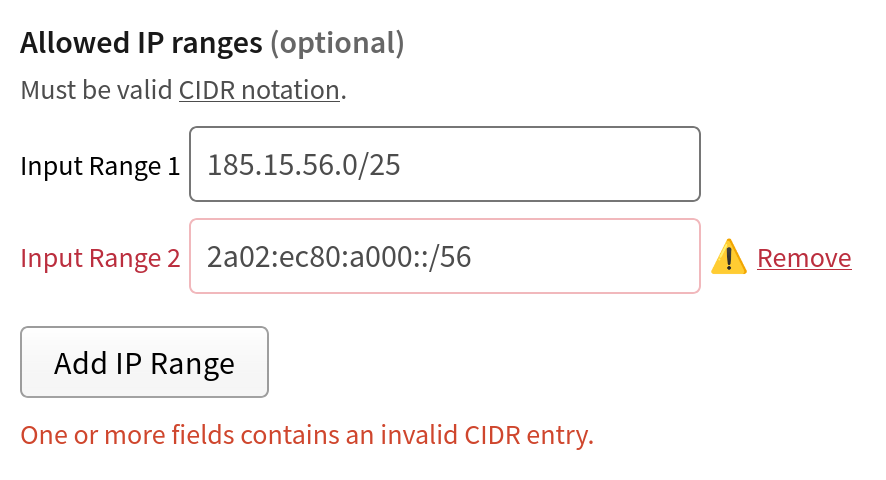The height and width of the screenshot is (480, 886).
Task: Click the word "invalid" in error message
Action: click(x=422, y=436)
